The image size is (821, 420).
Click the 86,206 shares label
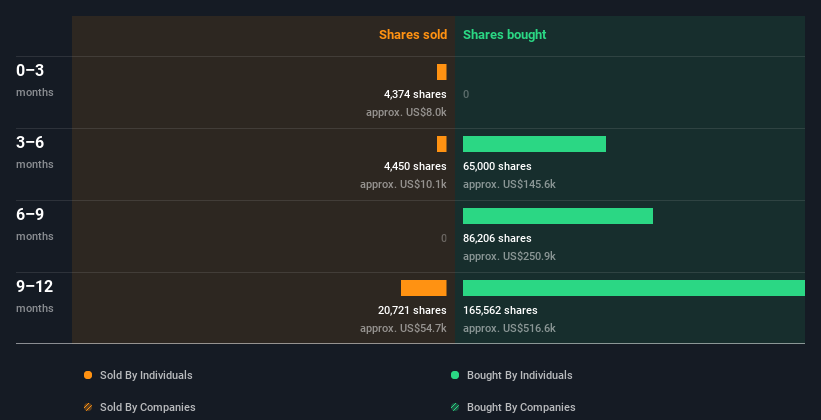(x=497, y=238)
